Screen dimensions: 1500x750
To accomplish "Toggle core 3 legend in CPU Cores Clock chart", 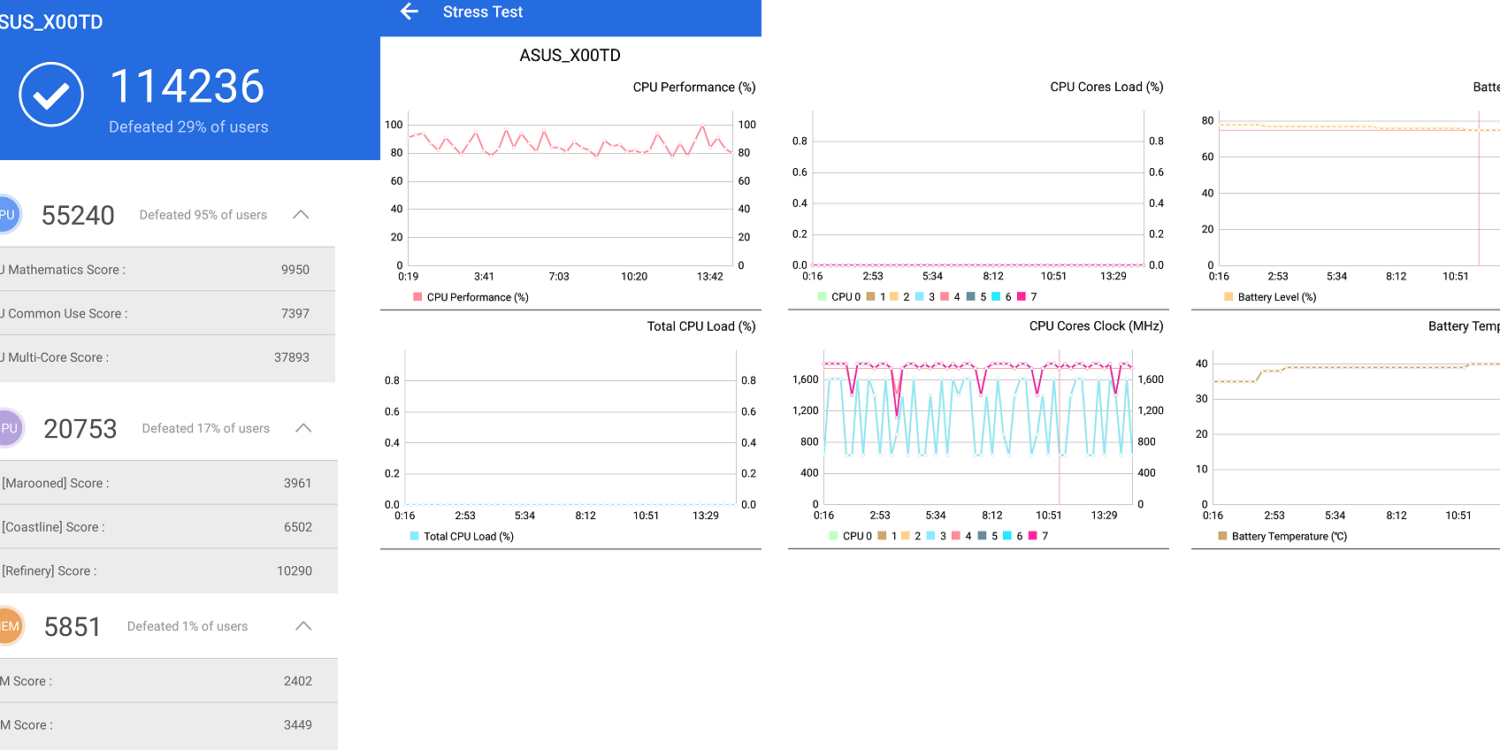I will coord(935,536).
